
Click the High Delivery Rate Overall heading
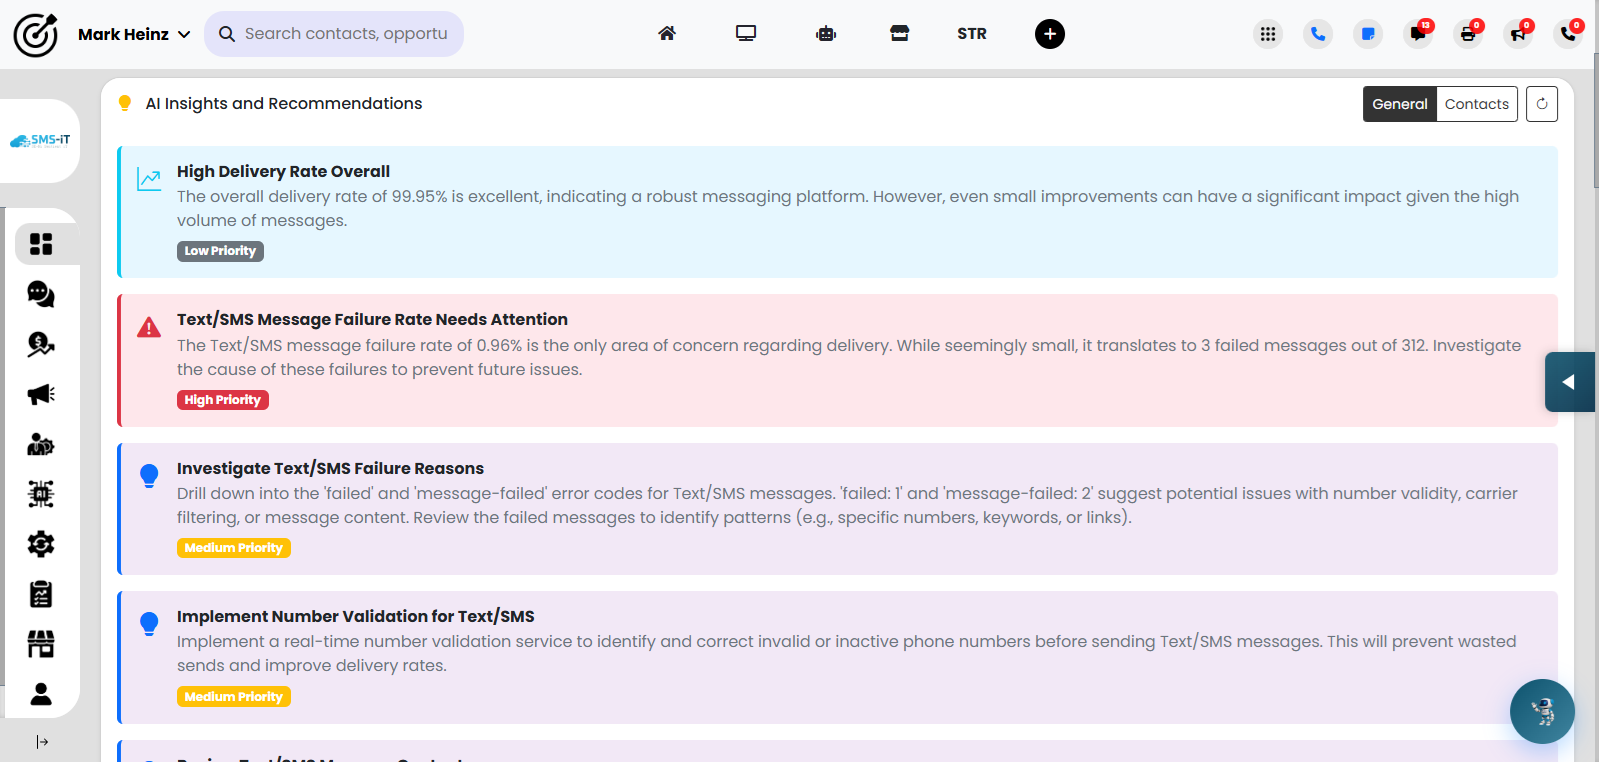[283, 171]
